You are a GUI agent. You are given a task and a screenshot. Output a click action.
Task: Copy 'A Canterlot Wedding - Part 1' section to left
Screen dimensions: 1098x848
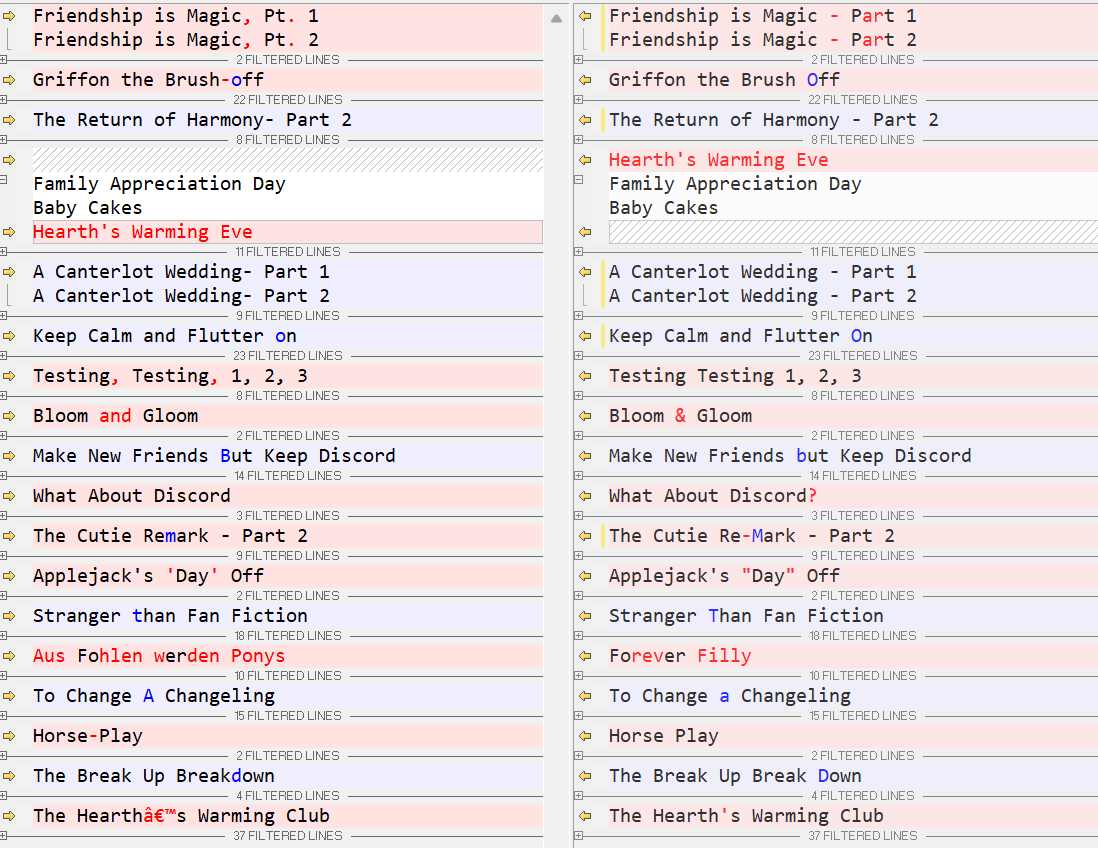[585, 272]
